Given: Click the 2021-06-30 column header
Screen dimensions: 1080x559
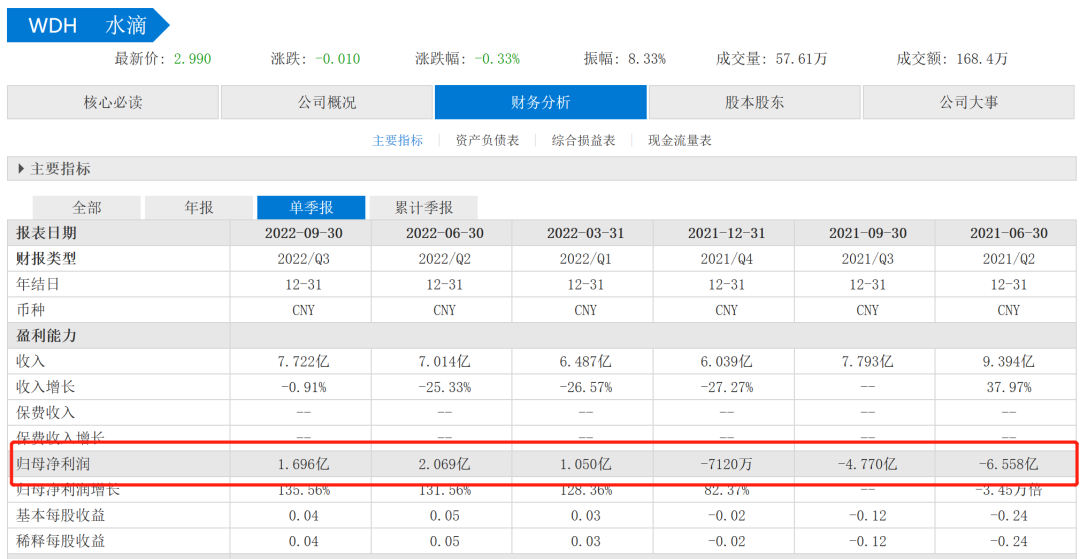Looking at the screenshot, I should click(x=1008, y=233).
